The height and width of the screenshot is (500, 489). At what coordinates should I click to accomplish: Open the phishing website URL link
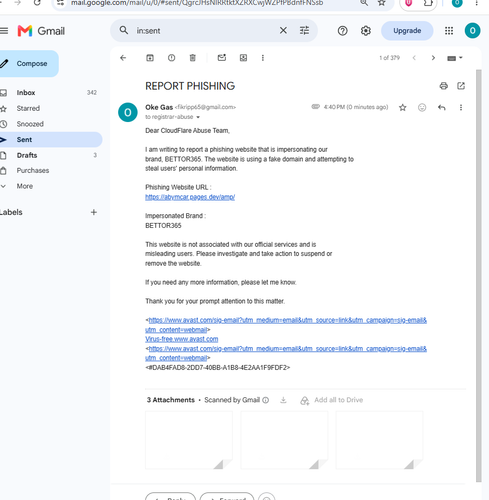pos(190,197)
